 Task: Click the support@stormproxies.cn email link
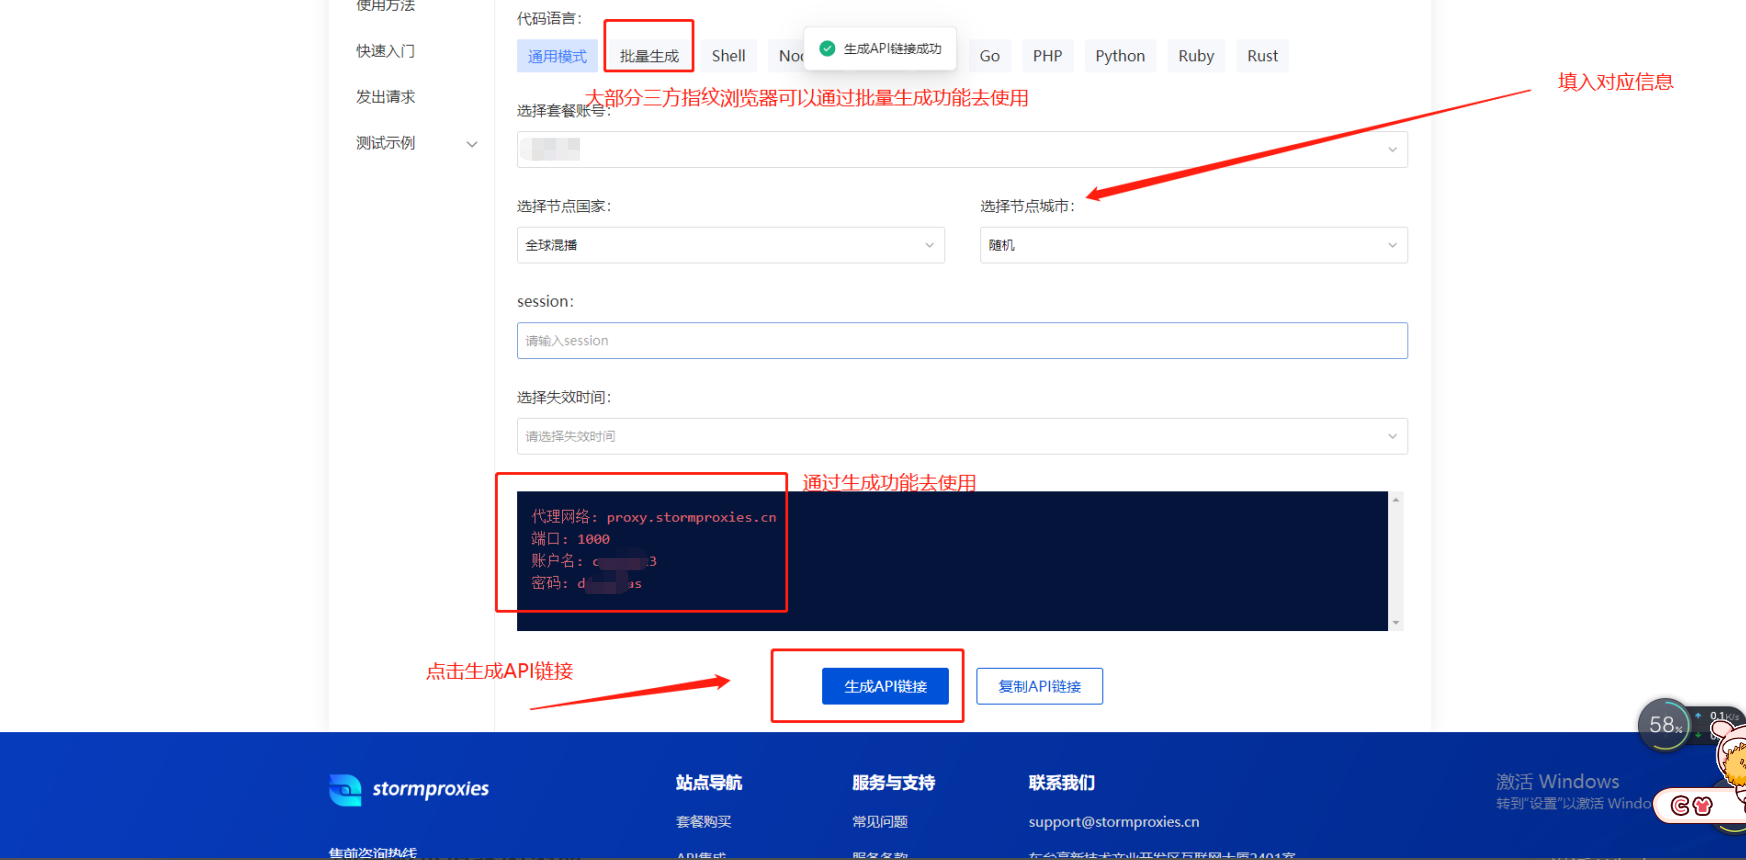coord(1114,822)
